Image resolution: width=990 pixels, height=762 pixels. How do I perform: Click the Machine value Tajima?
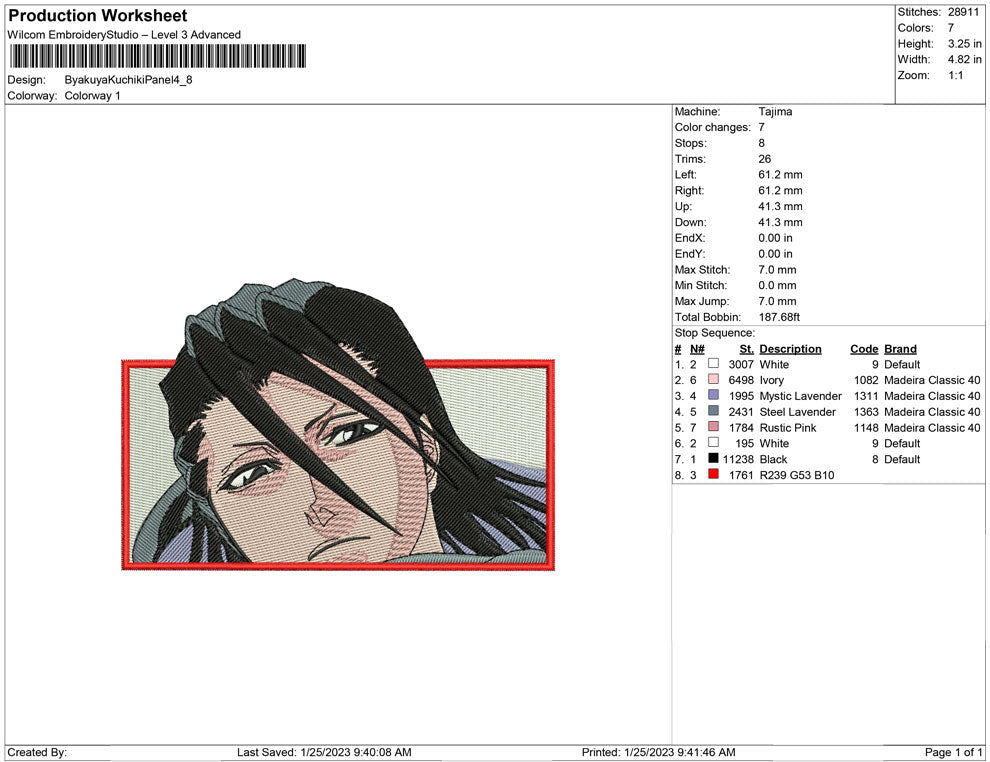775,112
